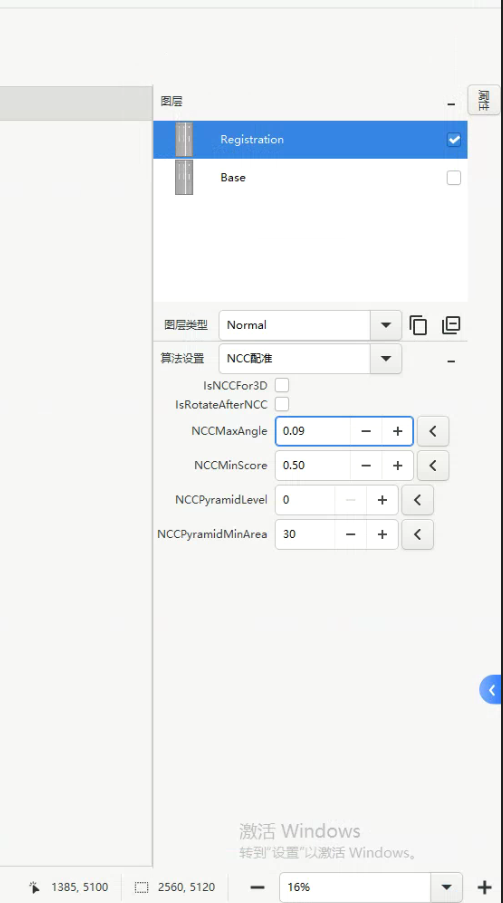Screen dimensions: 503x903
Task: Collapse the 图层 panel section
Action: (451, 104)
